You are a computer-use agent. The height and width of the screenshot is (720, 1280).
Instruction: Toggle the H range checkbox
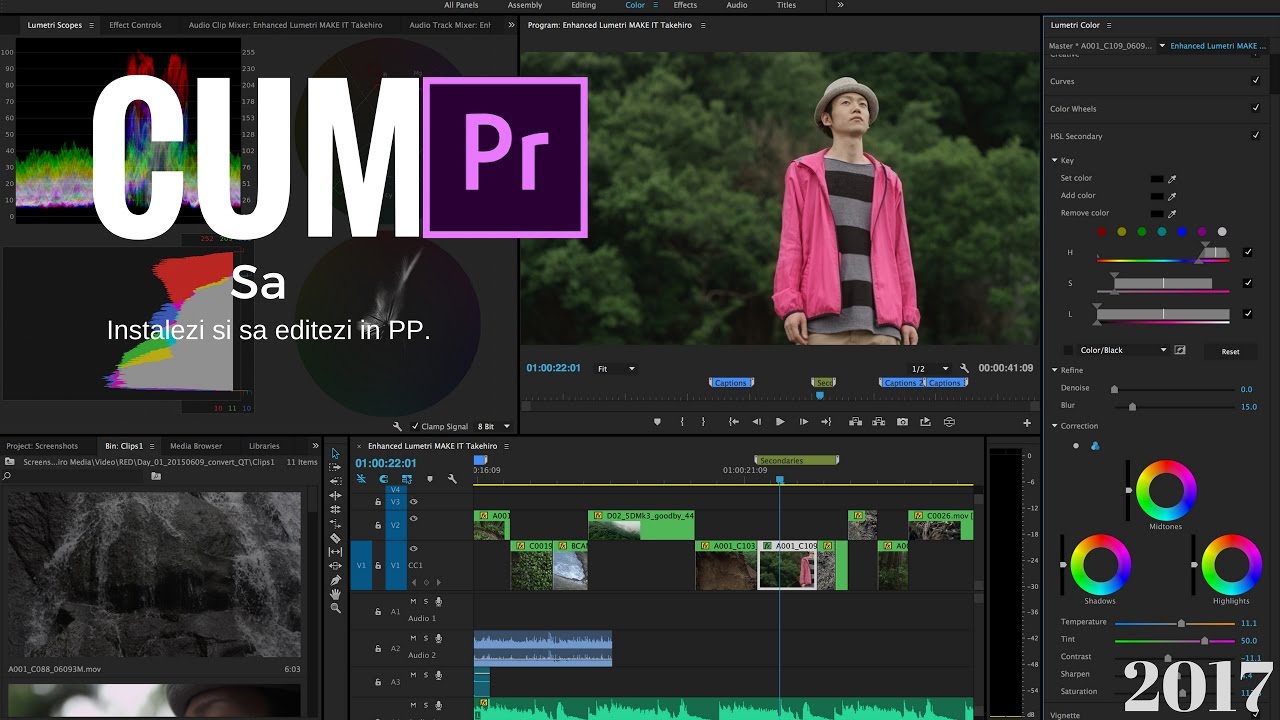[x=1248, y=252]
